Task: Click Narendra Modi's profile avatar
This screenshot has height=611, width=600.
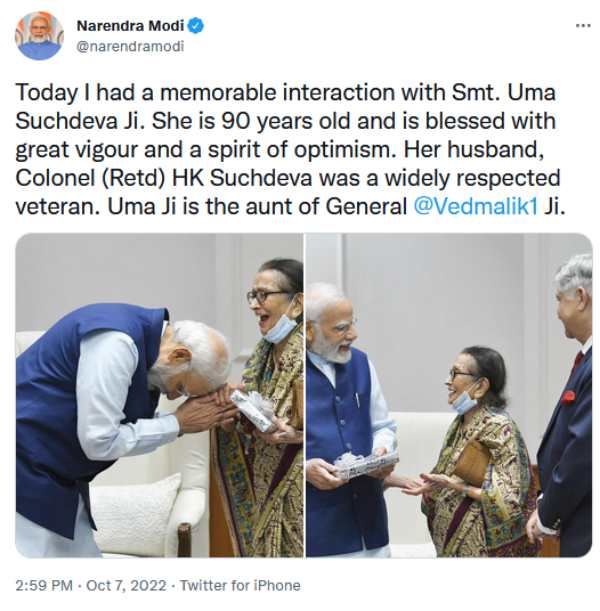Action: 39,36
